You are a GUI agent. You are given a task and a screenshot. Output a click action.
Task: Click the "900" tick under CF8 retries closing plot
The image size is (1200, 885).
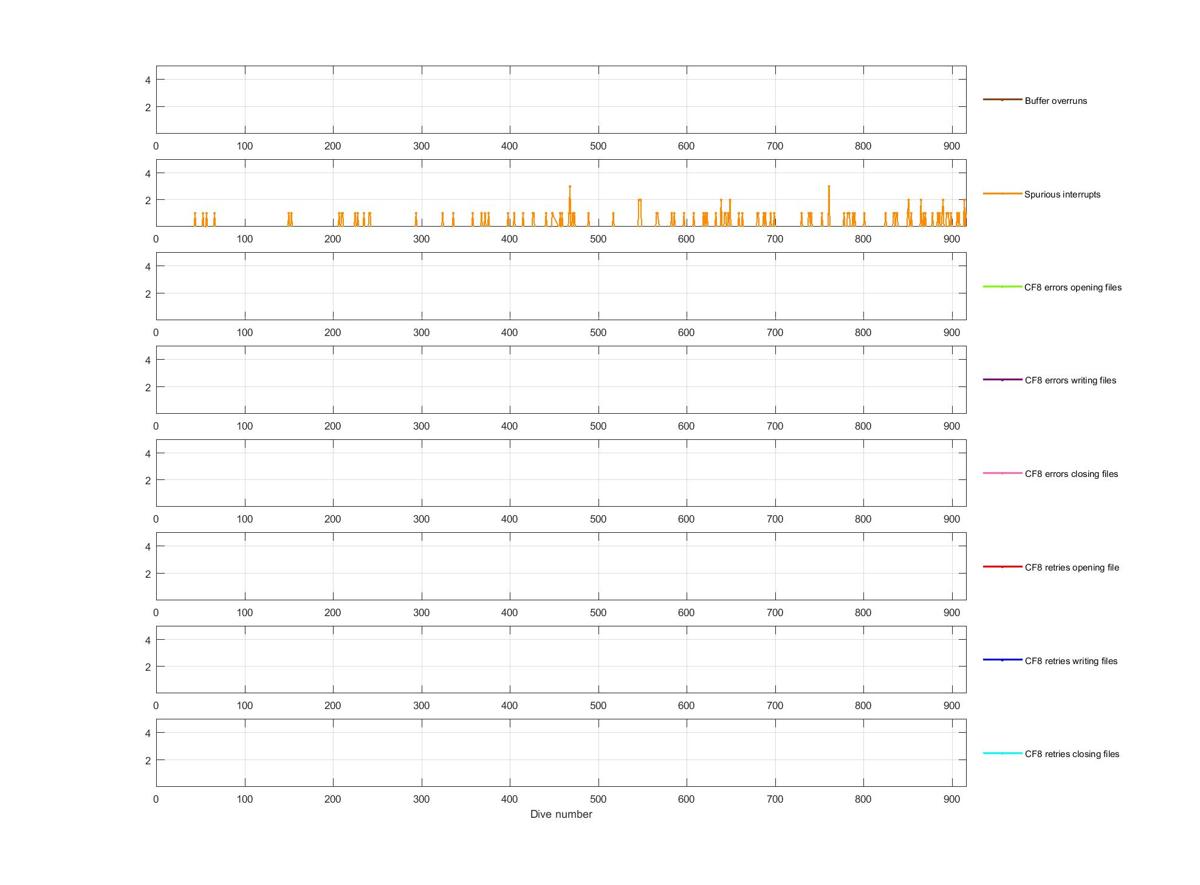[952, 799]
